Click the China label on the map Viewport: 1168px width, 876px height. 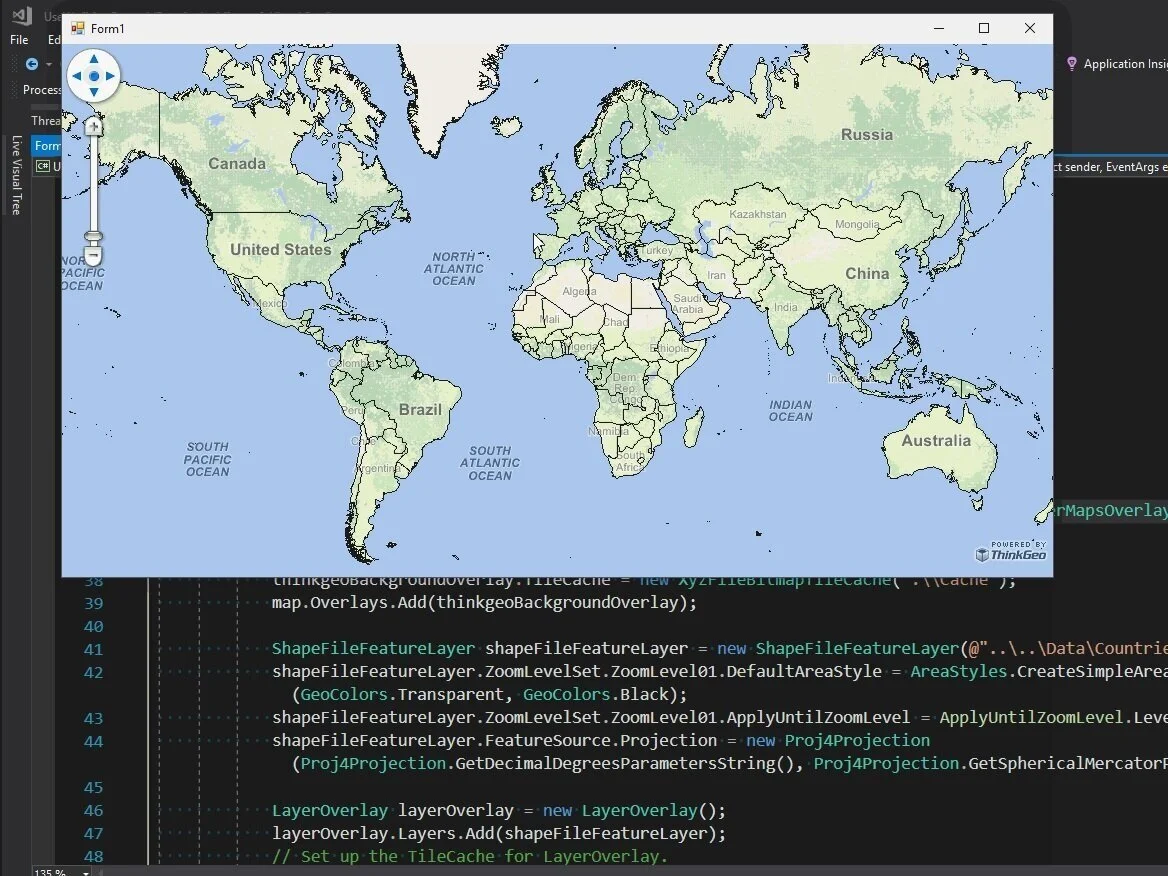(867, 273)
